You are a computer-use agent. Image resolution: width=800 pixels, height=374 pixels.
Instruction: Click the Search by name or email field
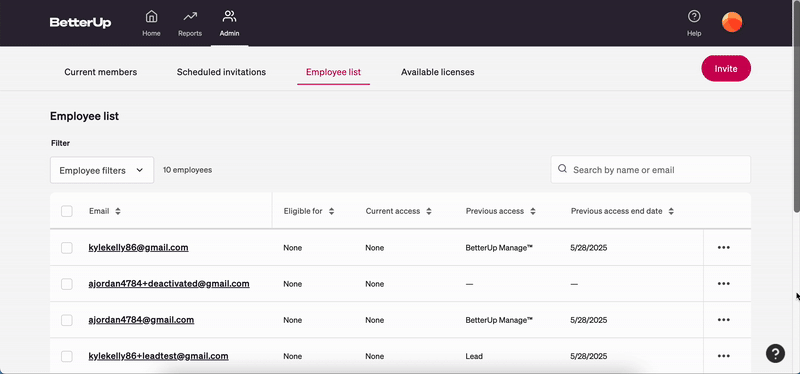(651, 170)
